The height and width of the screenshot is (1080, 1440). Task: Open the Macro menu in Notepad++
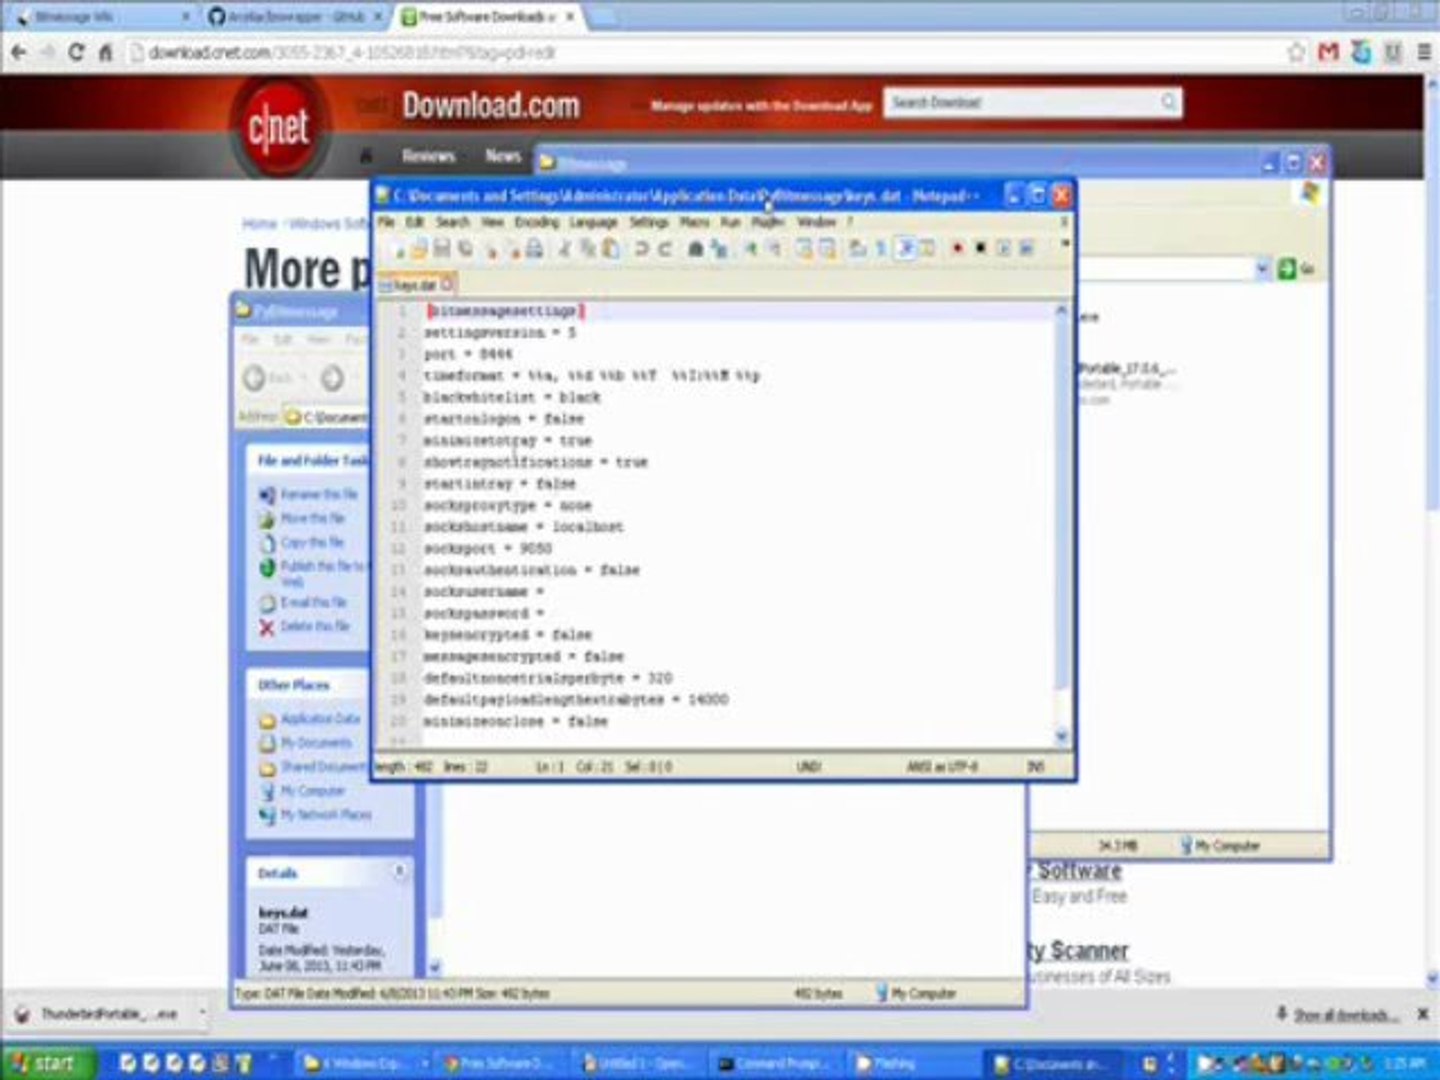pos(695,222)
